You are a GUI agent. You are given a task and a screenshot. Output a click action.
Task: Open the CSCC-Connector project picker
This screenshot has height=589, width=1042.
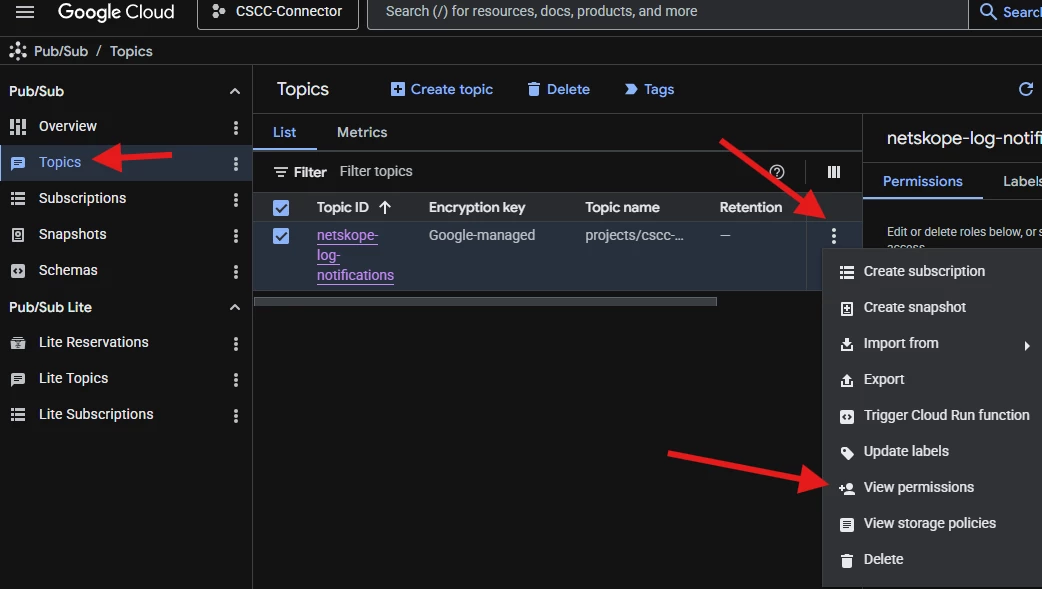(278, 12)
